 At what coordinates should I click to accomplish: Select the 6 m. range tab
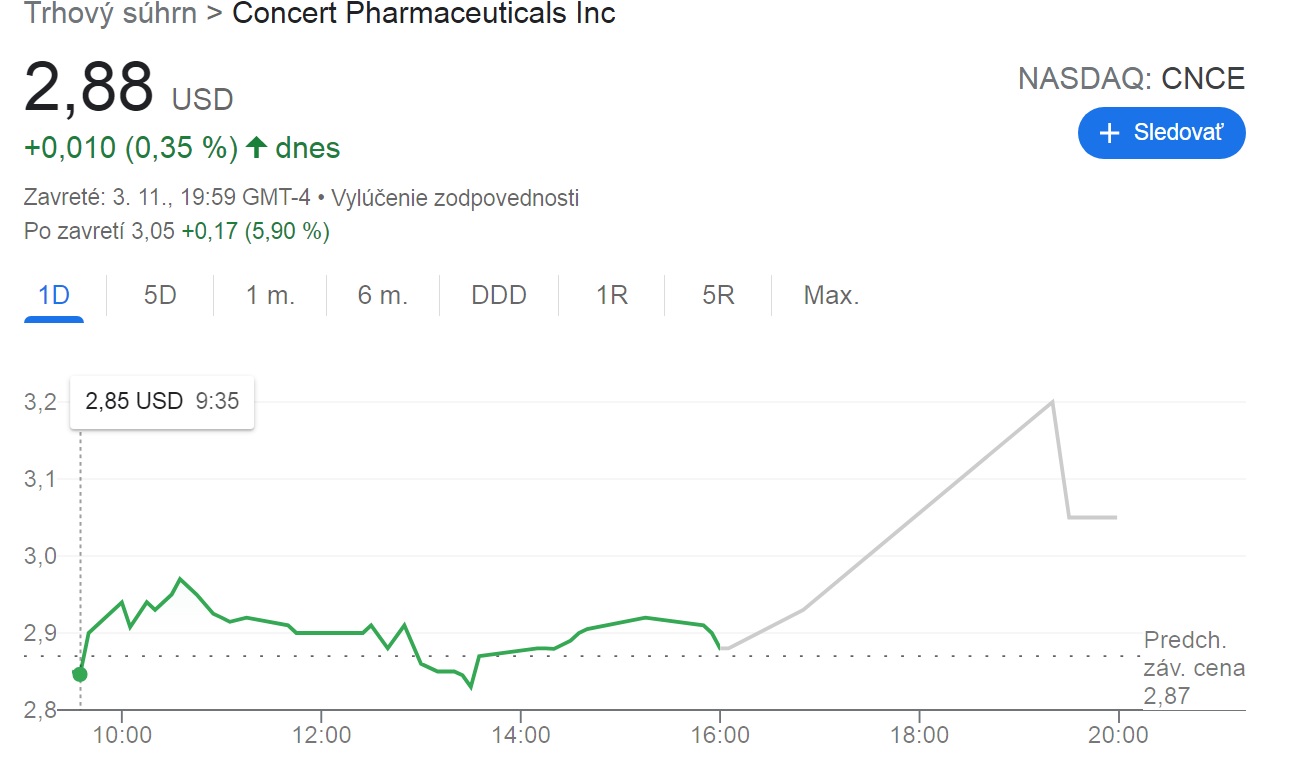click(x=383, y=296)
